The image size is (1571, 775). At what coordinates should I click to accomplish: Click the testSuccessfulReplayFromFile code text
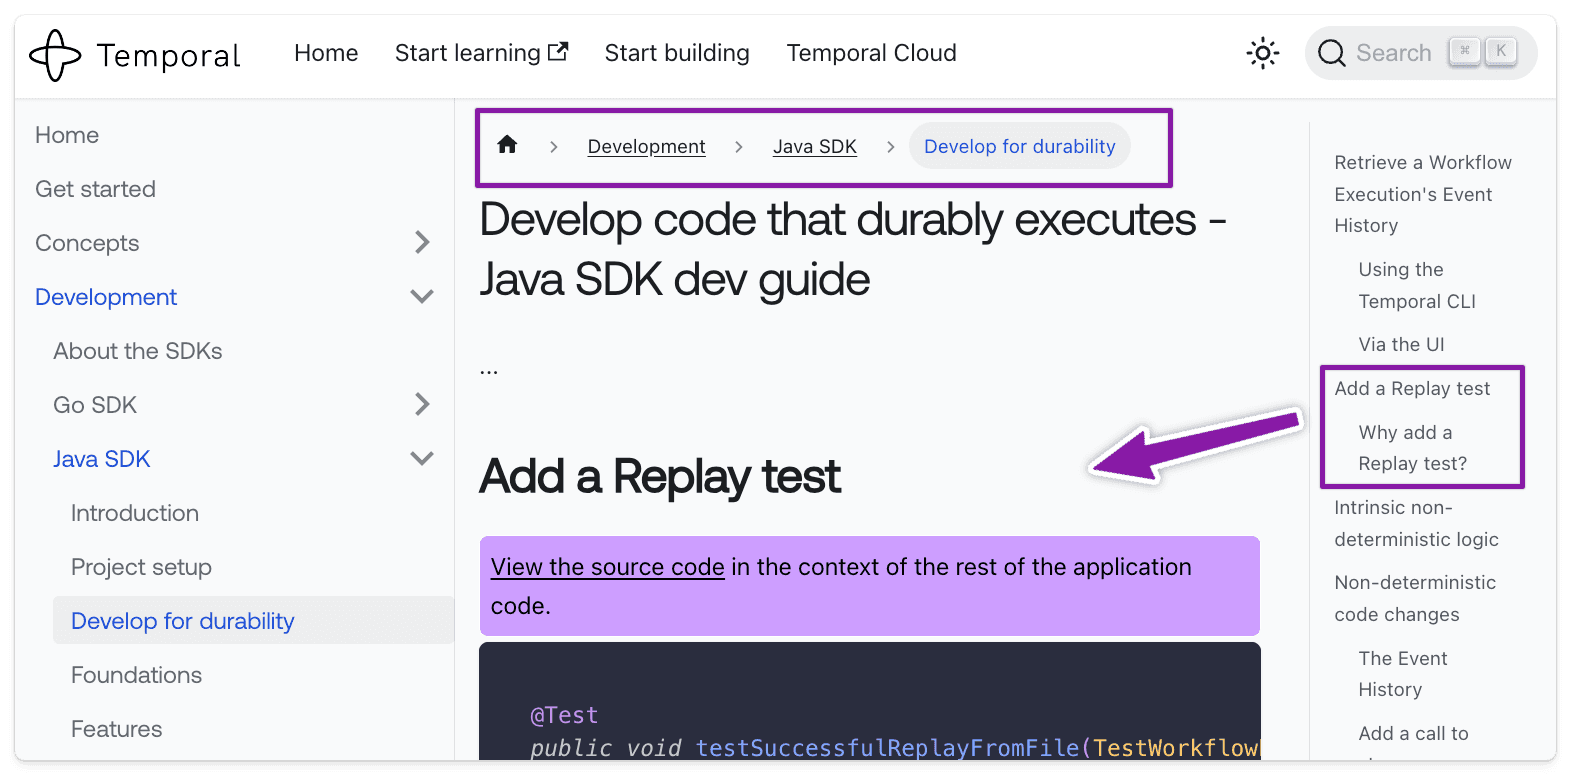coord(887,748)
